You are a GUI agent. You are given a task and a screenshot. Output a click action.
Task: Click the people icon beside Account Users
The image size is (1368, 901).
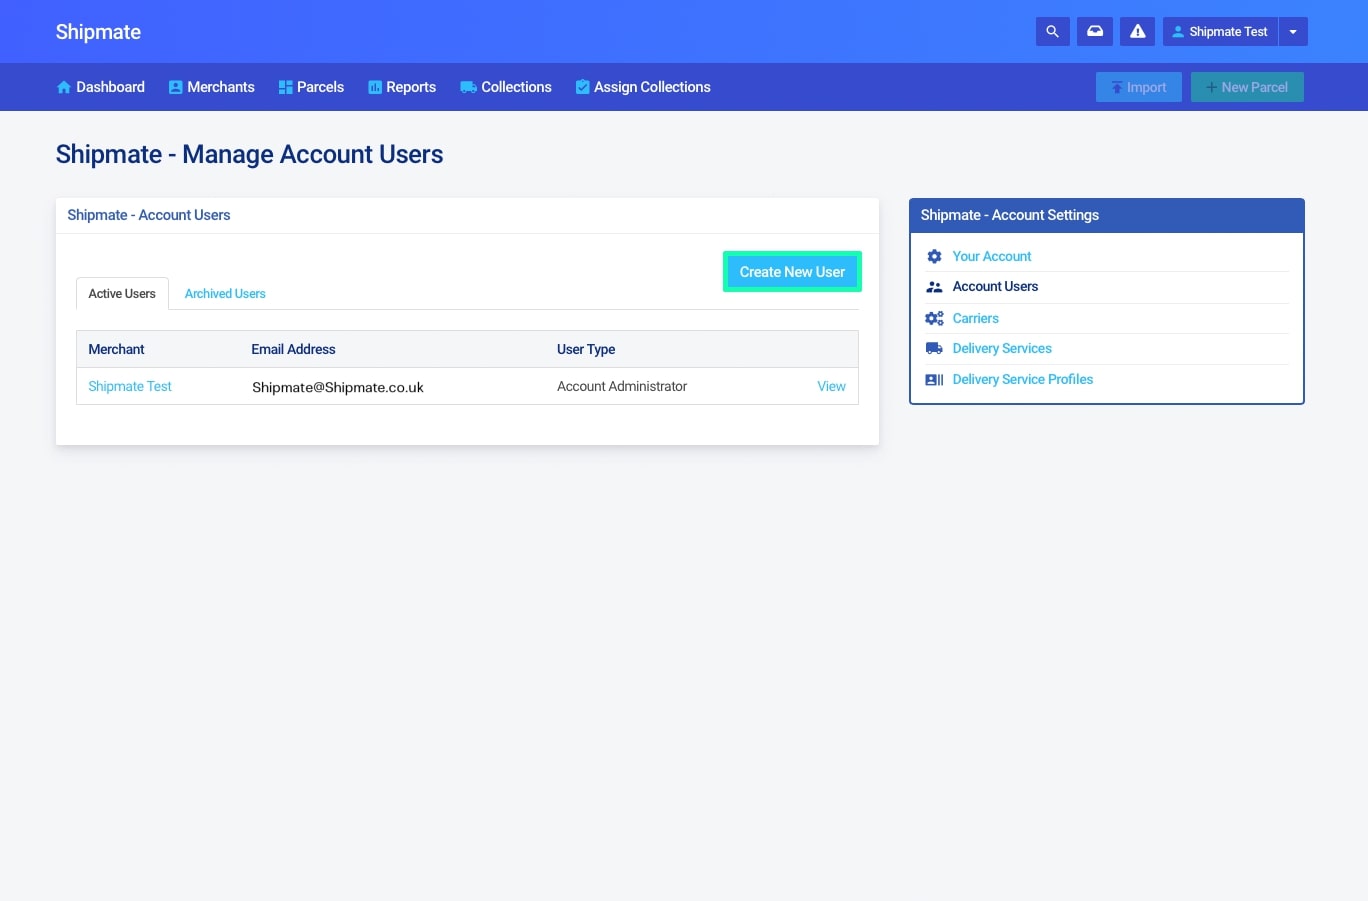point(934,287)
